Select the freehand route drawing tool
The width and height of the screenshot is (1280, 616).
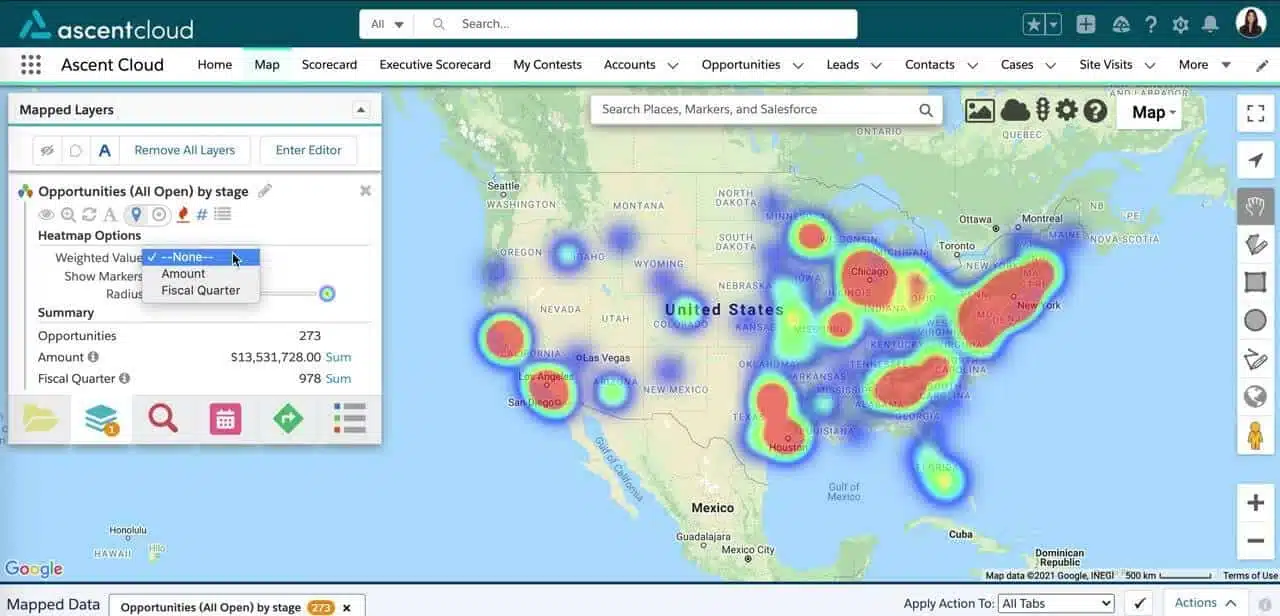pyautogui.click(x=1255, y=358)
